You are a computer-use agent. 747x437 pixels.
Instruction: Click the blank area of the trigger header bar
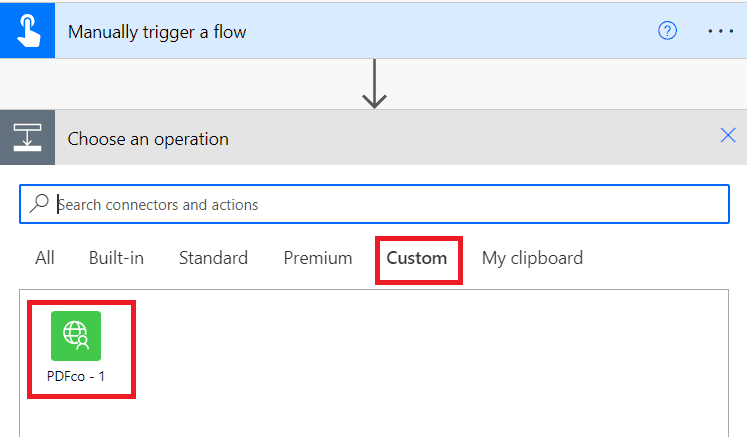pos(450,31)
